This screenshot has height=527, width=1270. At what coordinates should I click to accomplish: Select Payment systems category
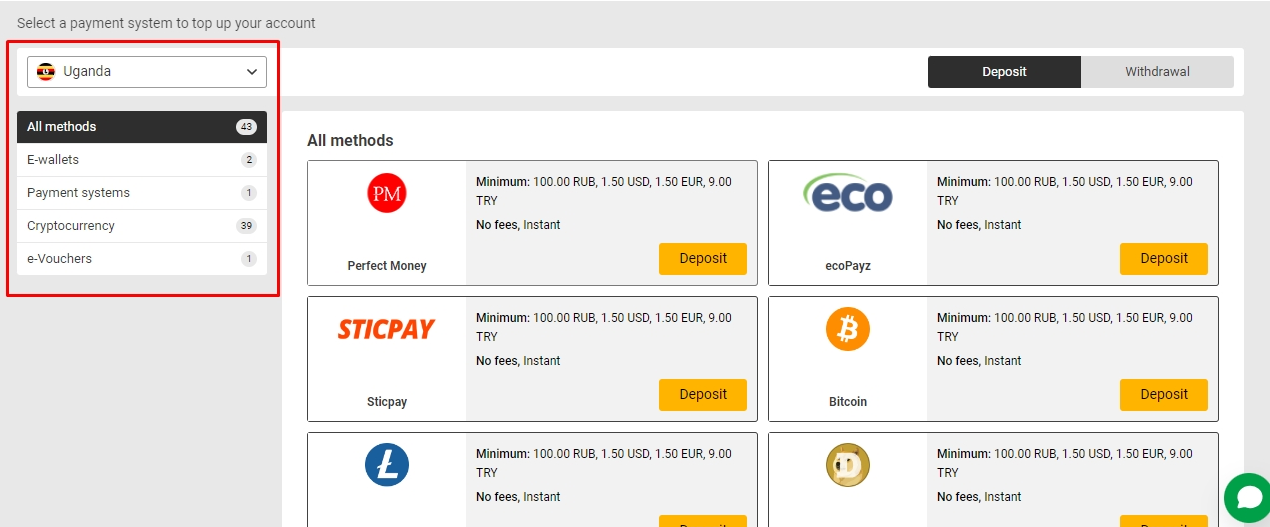tap(142, 193)
